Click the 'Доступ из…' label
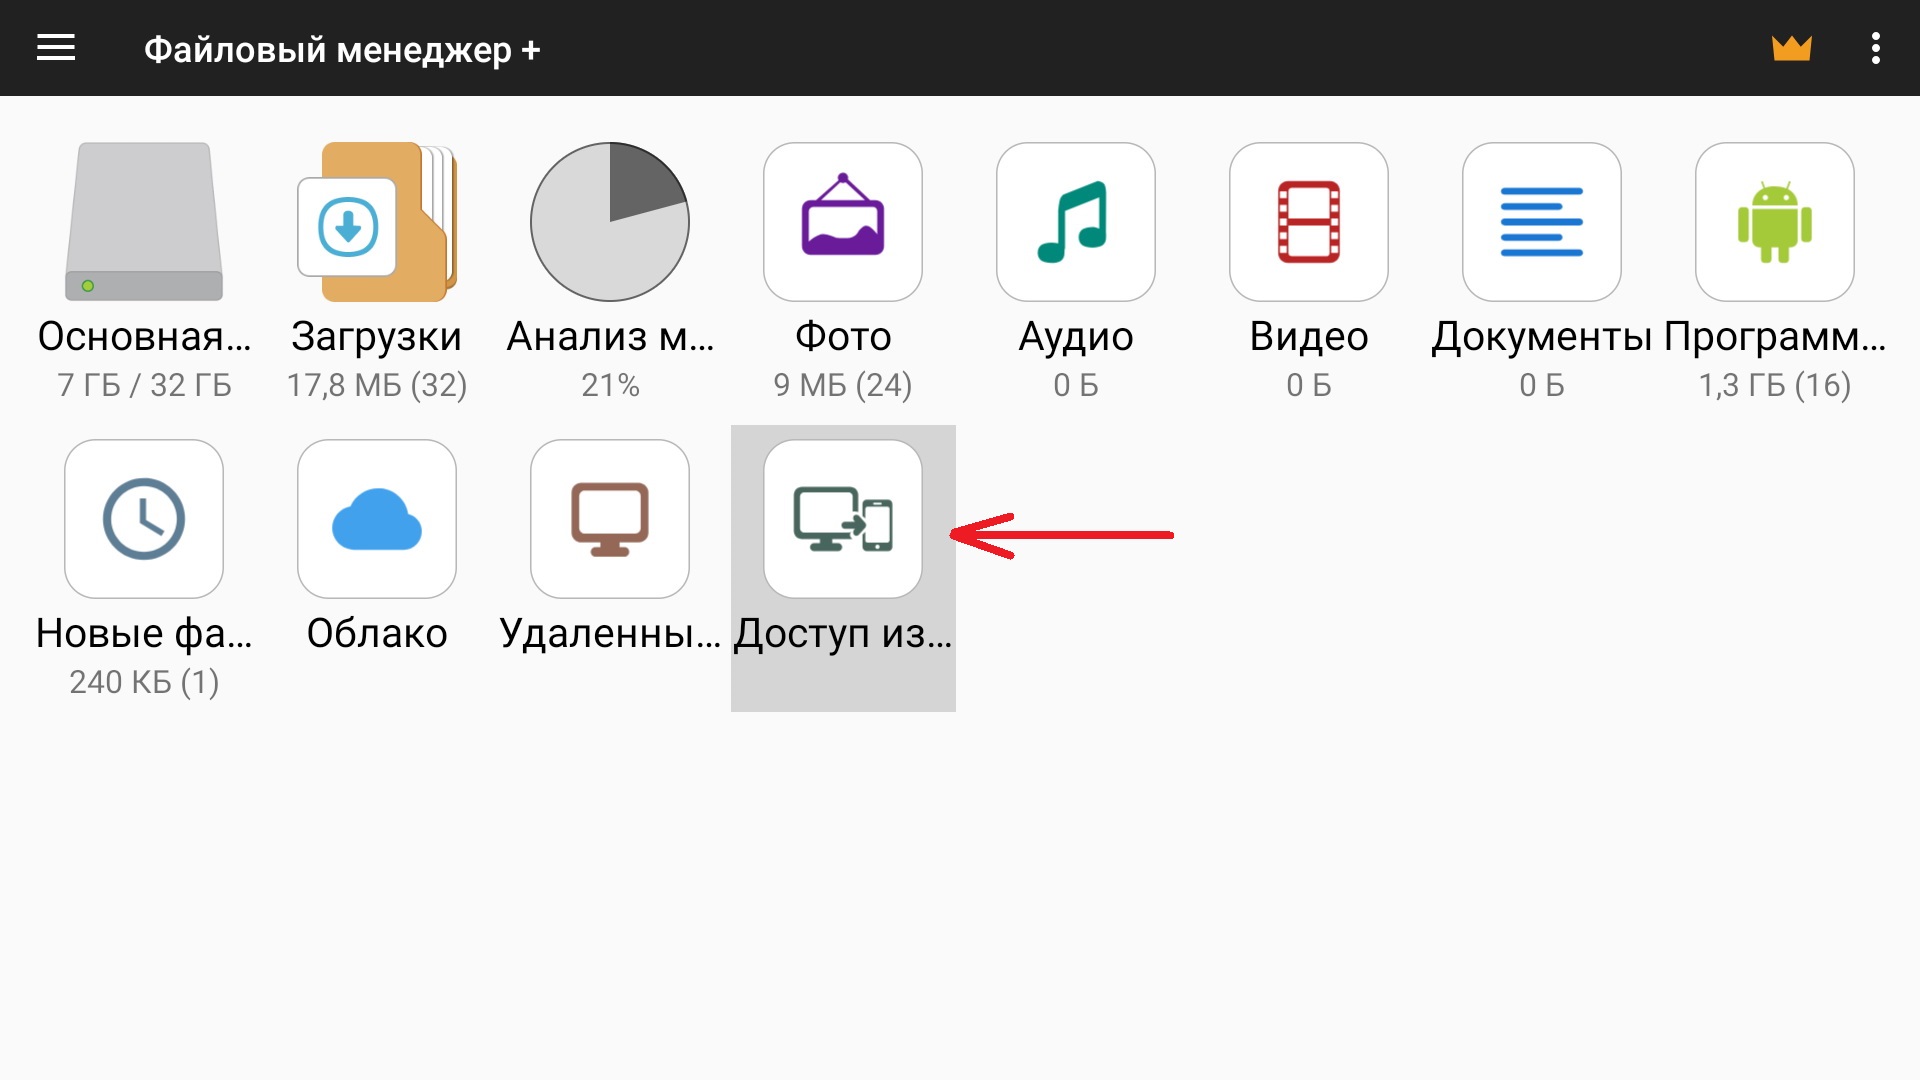This screenshot has width=1920, height=1080. (x=843, y=634)
